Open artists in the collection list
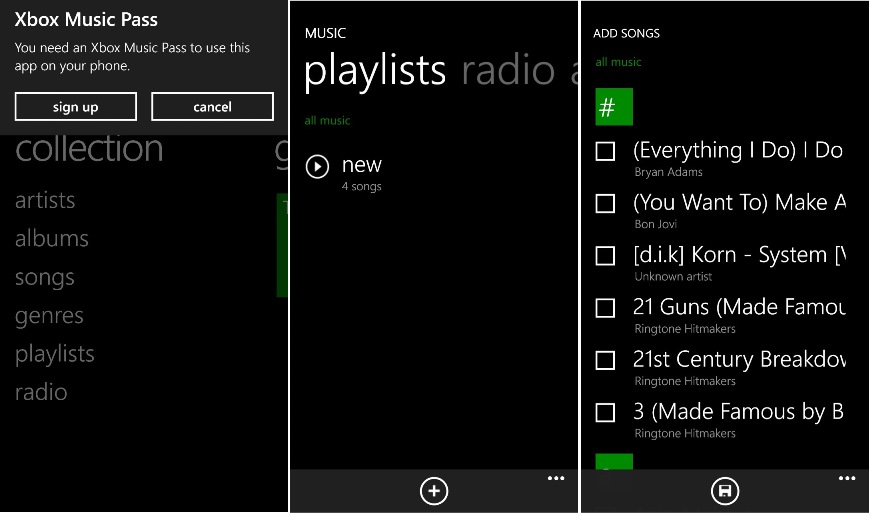 [x=45, y=200]
